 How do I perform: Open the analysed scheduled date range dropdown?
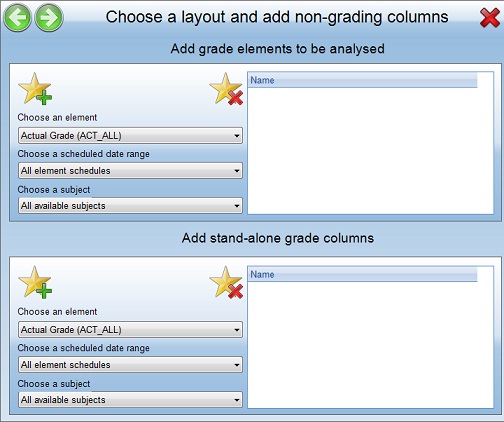[130, 171]
